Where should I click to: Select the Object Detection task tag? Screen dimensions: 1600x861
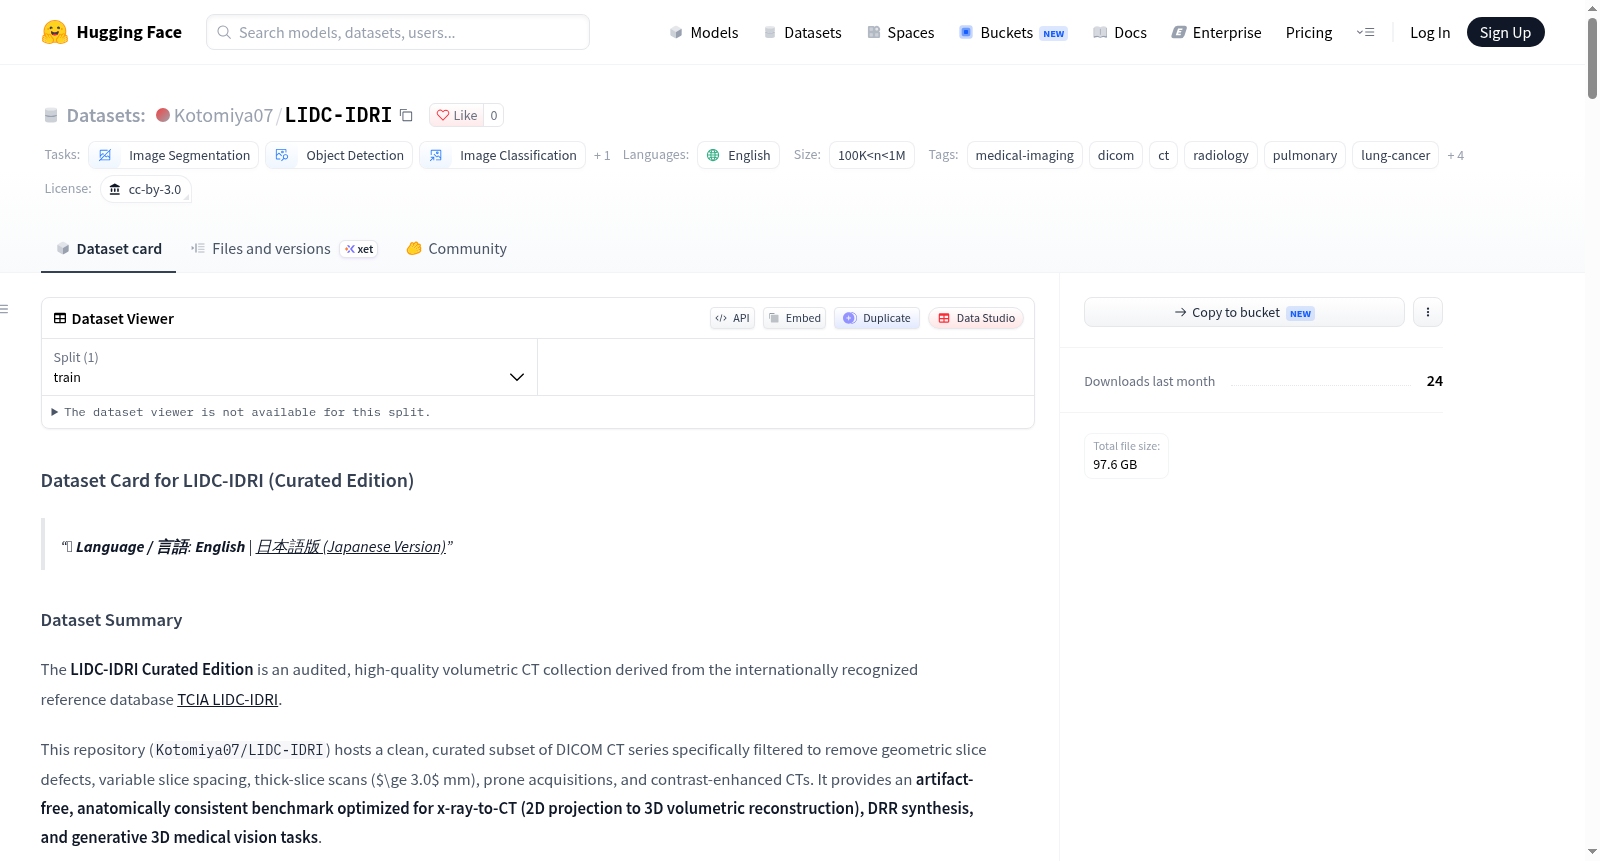tap(339, 155)
